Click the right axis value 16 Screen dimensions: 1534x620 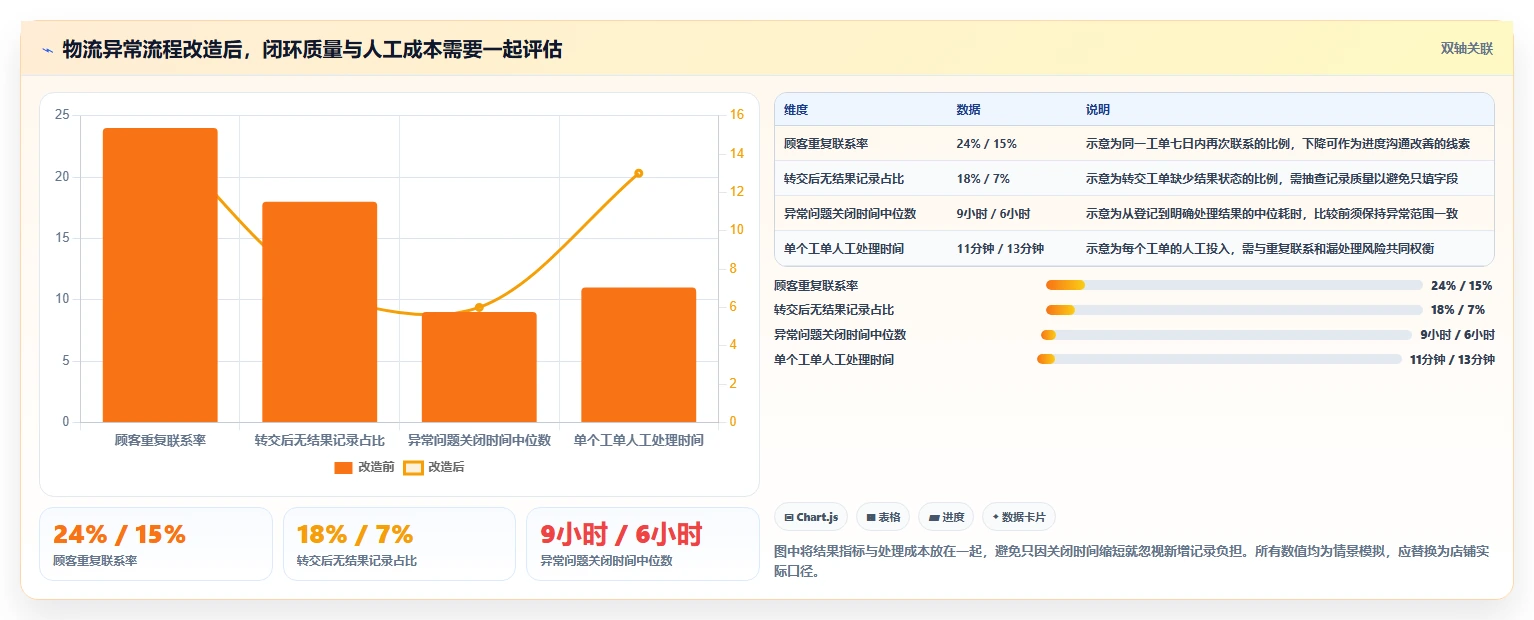(x=737, y=115)
